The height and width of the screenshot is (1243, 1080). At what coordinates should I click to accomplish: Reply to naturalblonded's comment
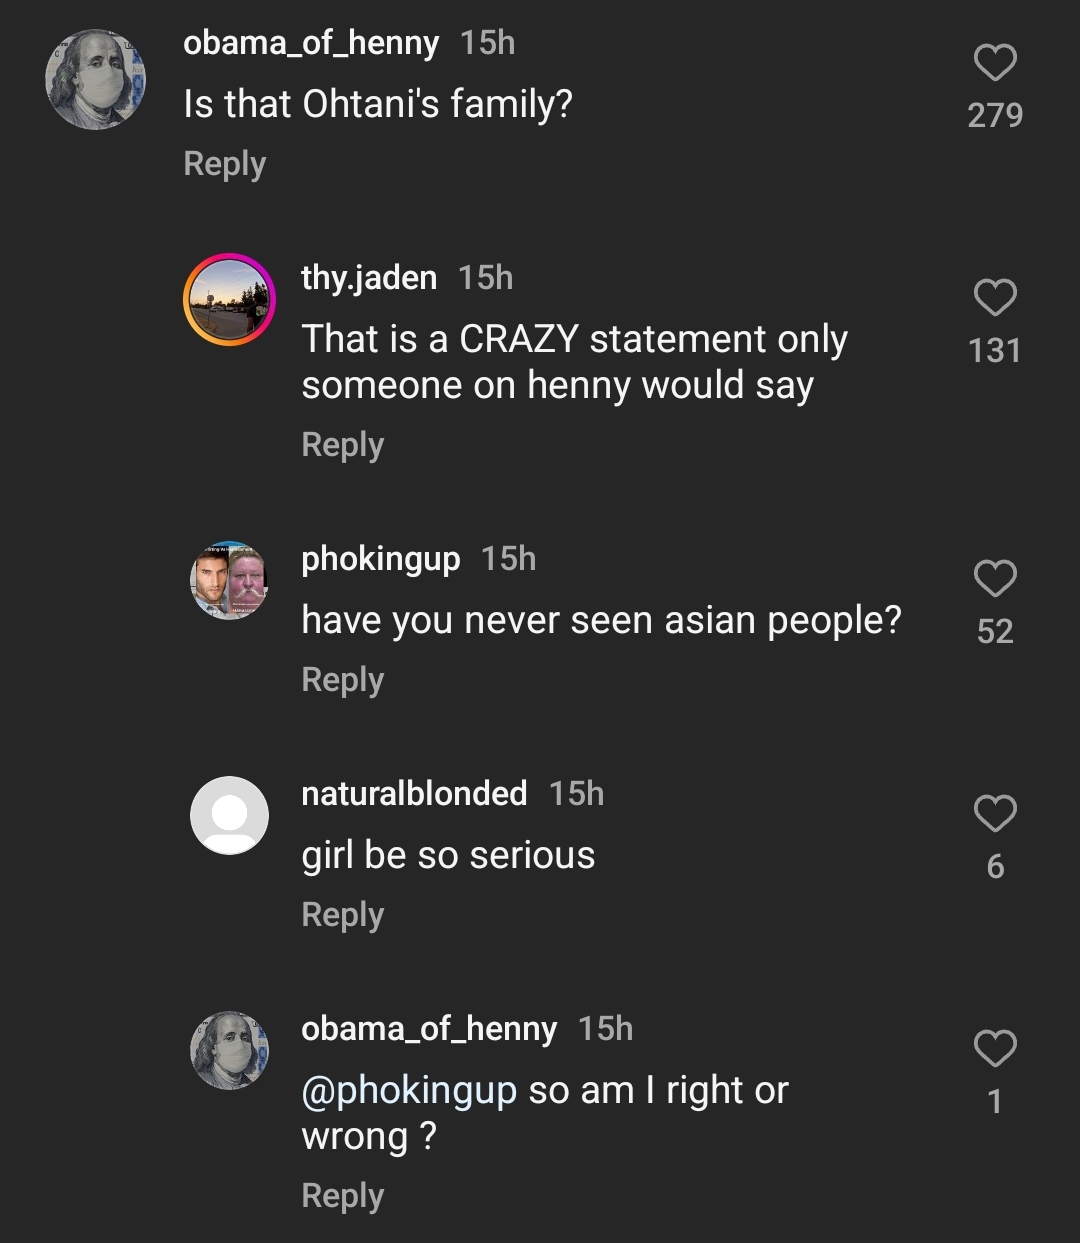[x=343, y=915]
